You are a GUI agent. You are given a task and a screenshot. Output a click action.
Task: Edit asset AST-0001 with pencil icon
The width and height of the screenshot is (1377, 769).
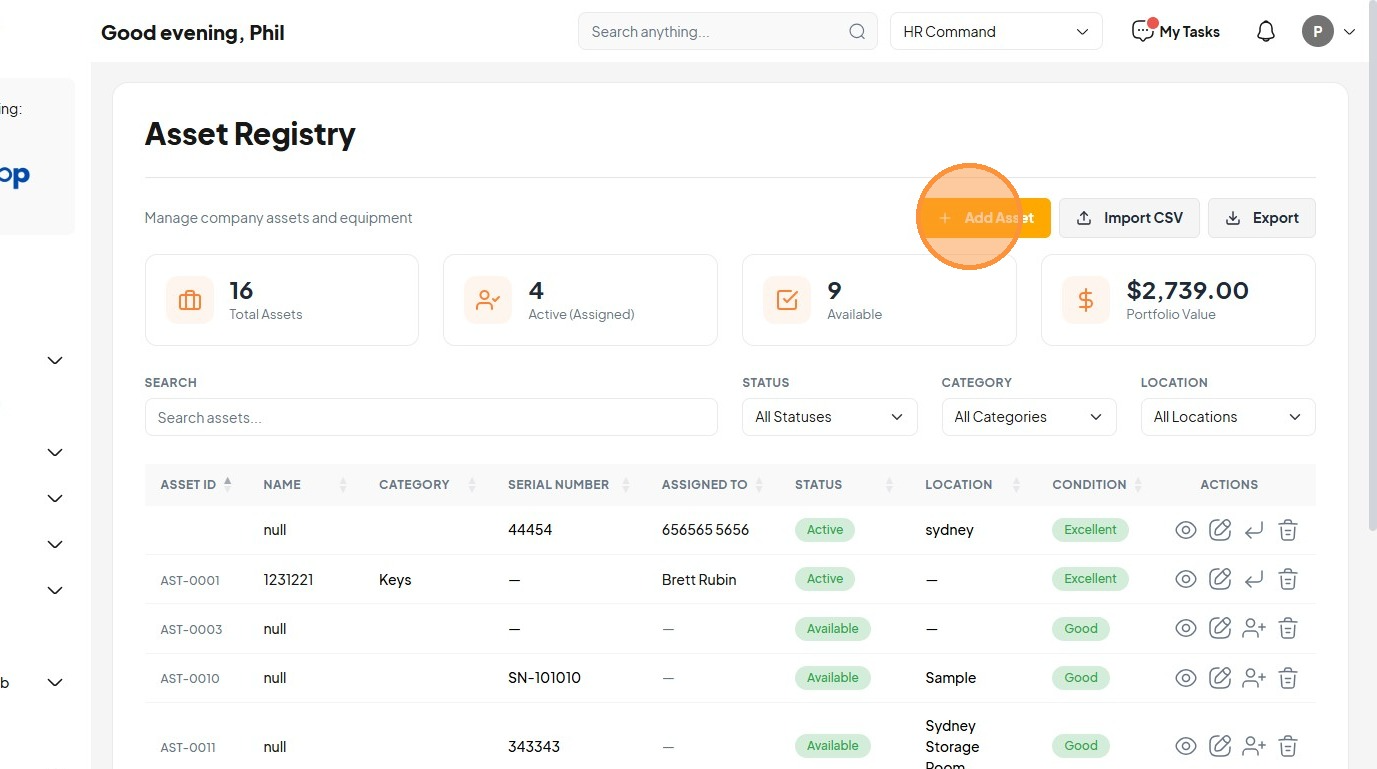coord(1220,579)
